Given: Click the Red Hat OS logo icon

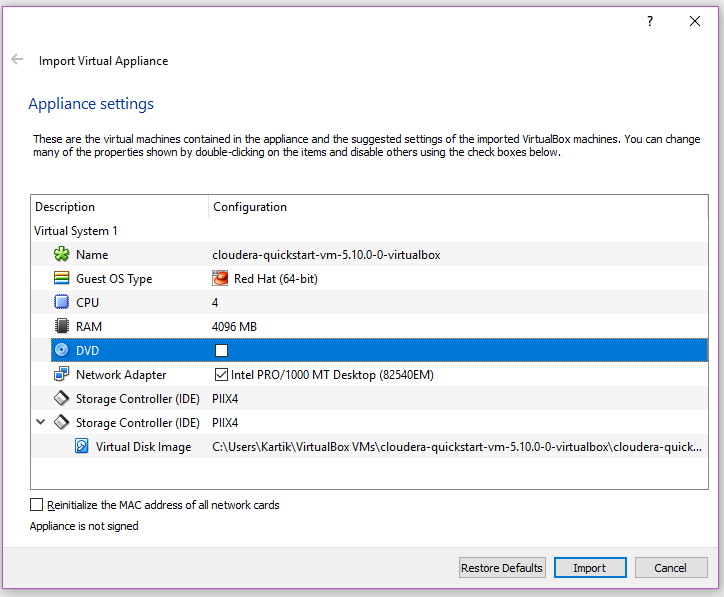Looking at the screenshot, I should point(221,279).
